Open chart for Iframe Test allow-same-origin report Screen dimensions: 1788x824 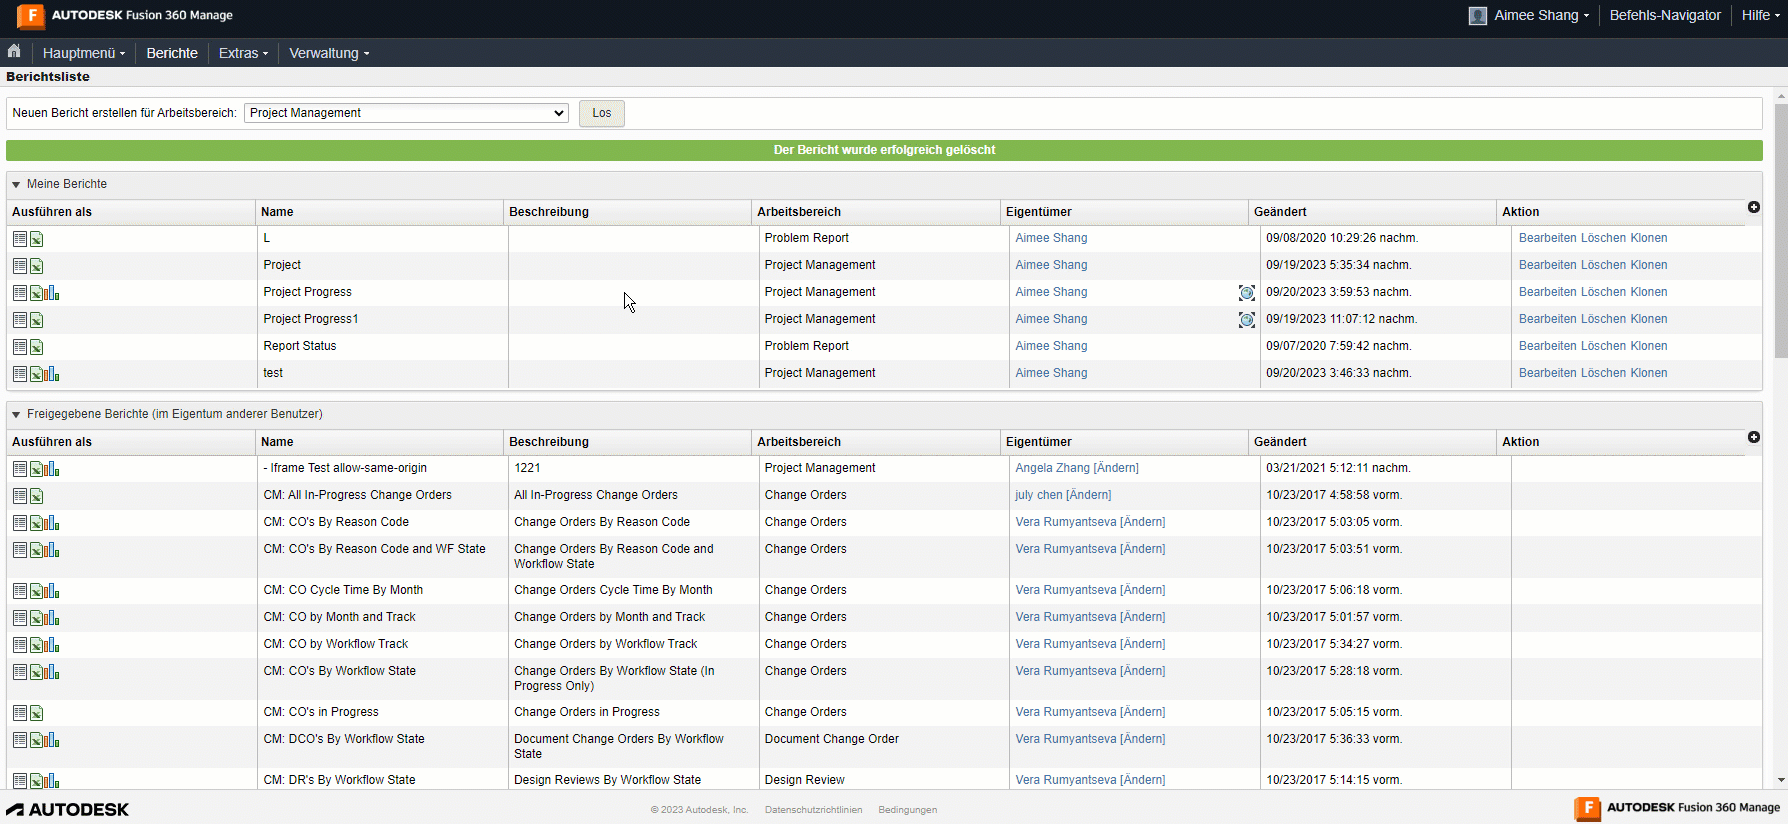tap(52, 469)
